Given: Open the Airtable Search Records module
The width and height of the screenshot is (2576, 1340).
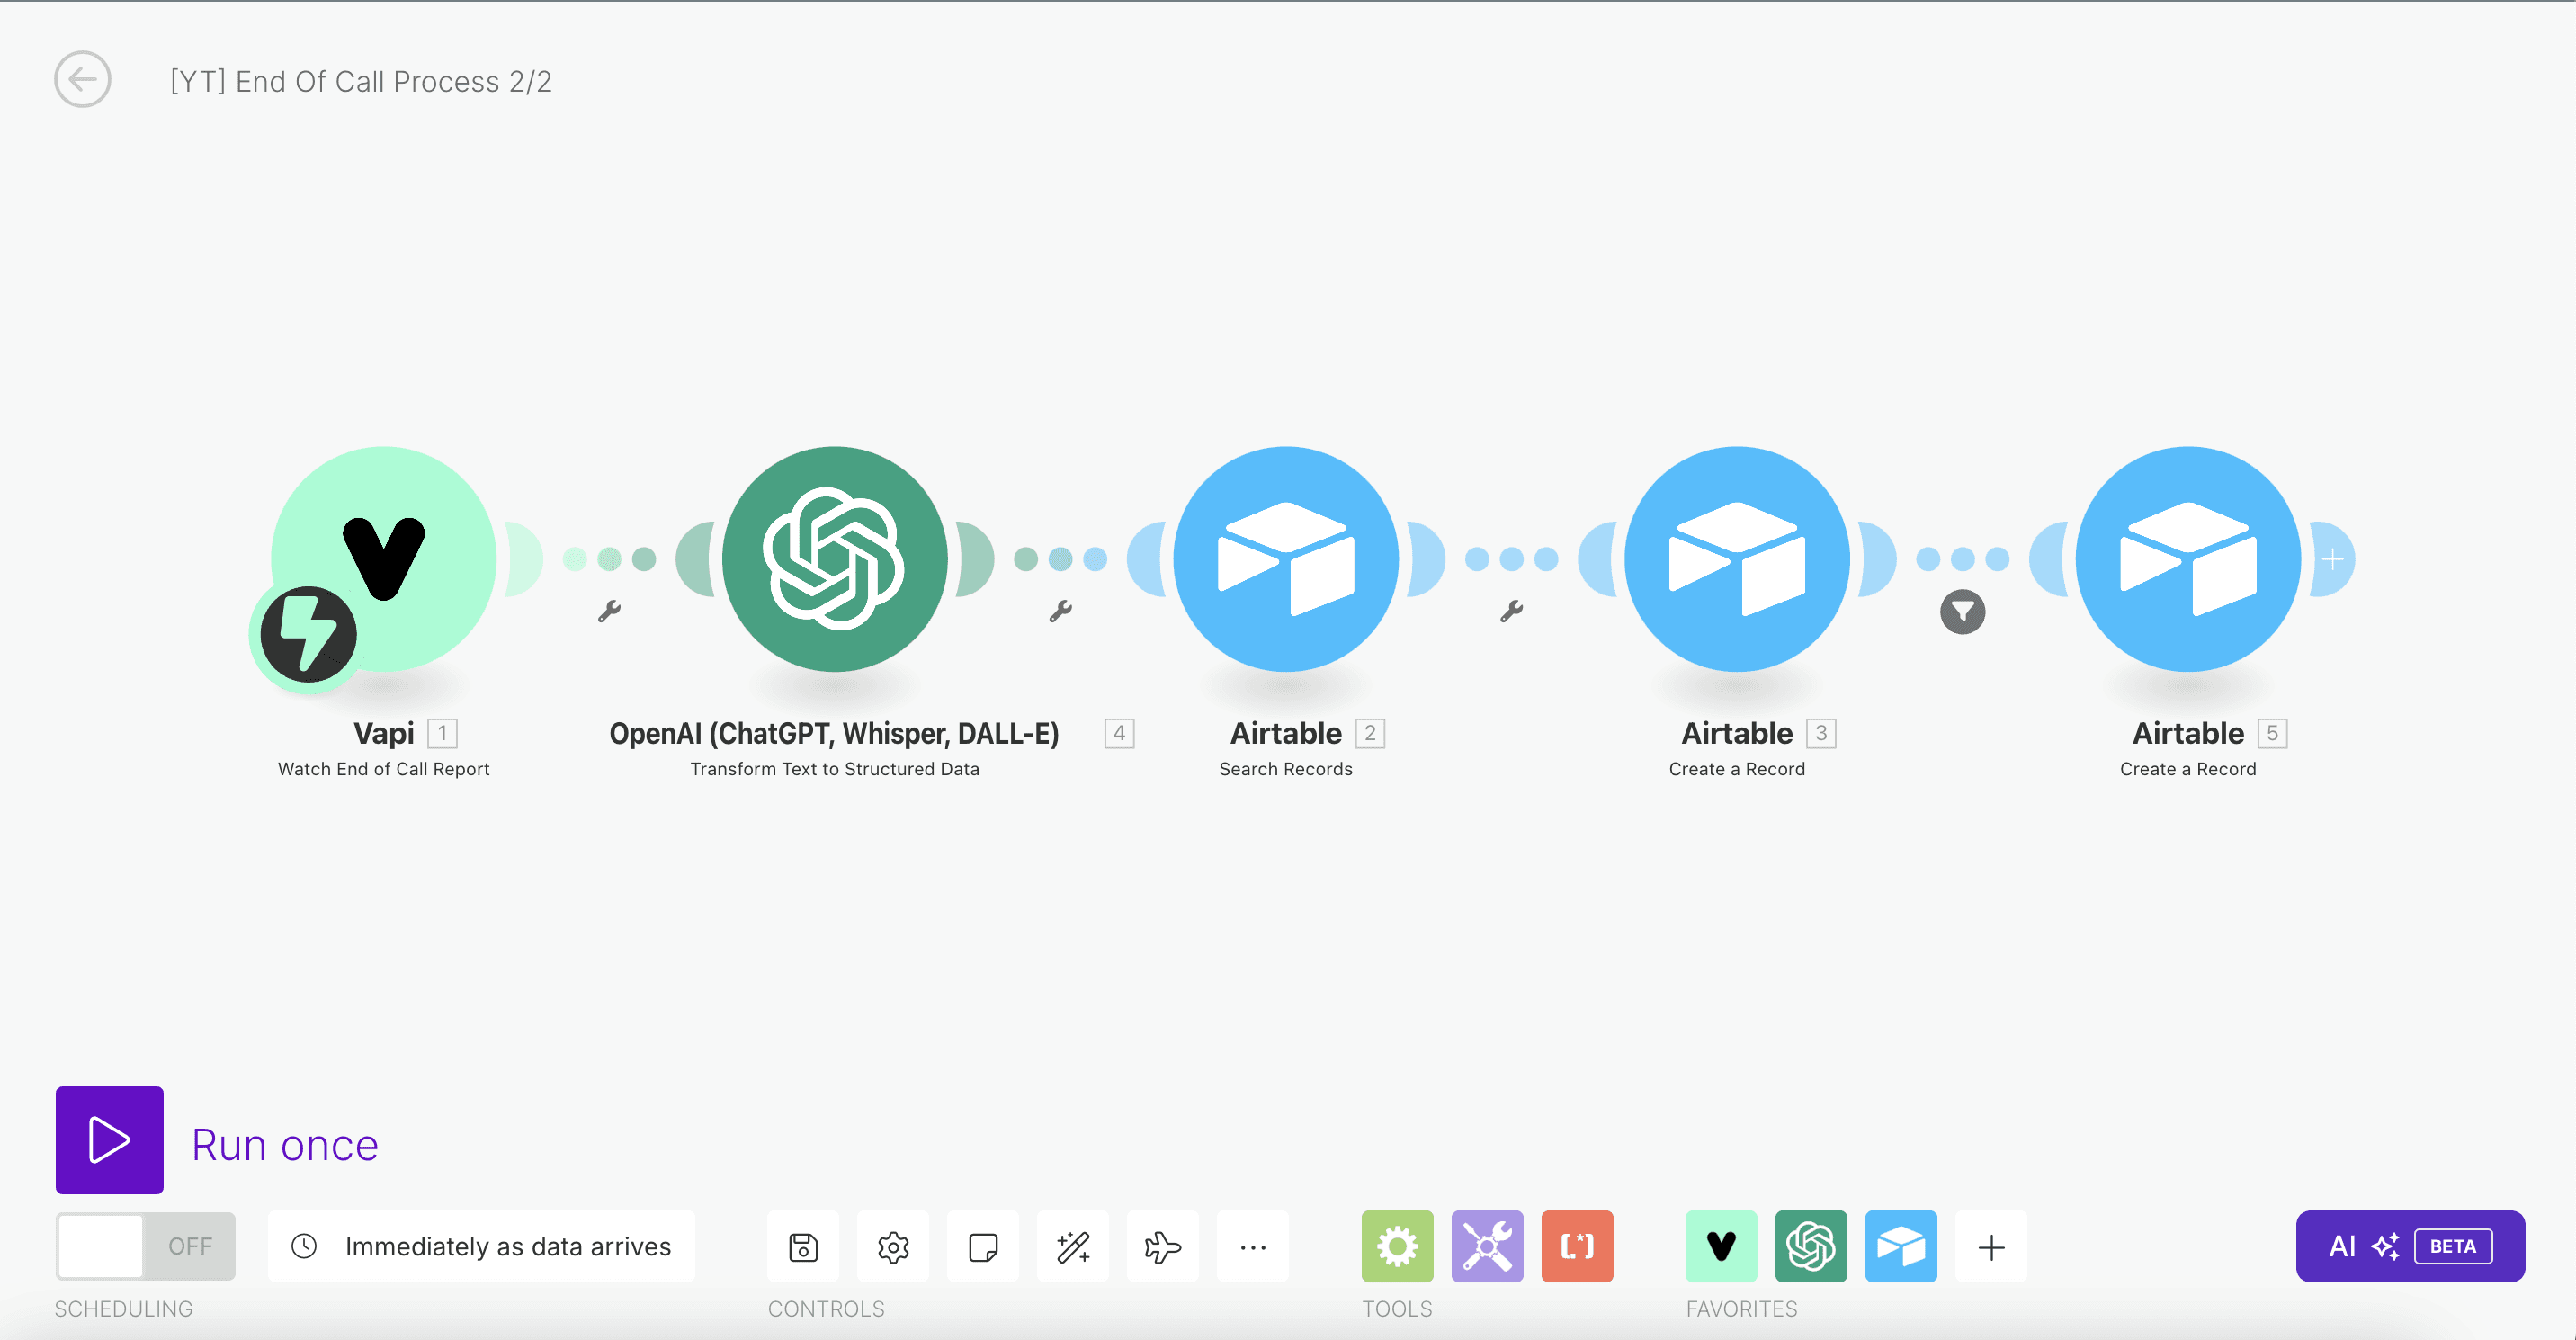Looking at the screenshot, I should coord(1286,558).
